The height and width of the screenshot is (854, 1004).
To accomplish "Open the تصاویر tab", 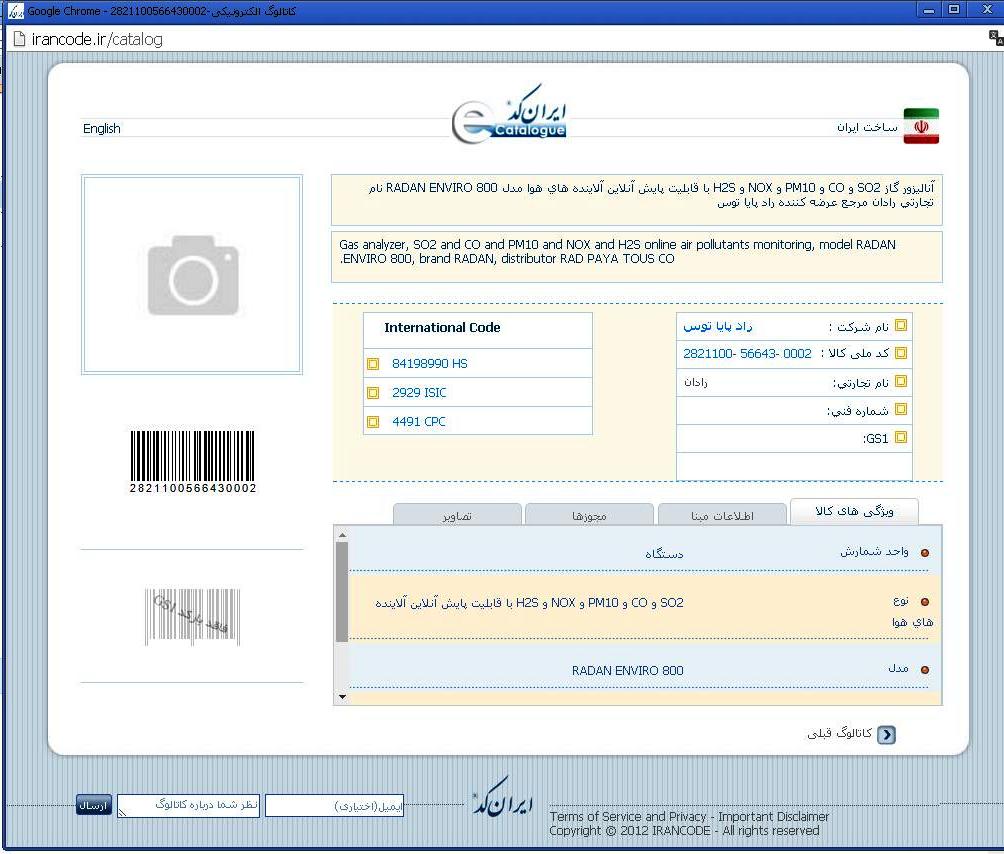I will point(457,515).
